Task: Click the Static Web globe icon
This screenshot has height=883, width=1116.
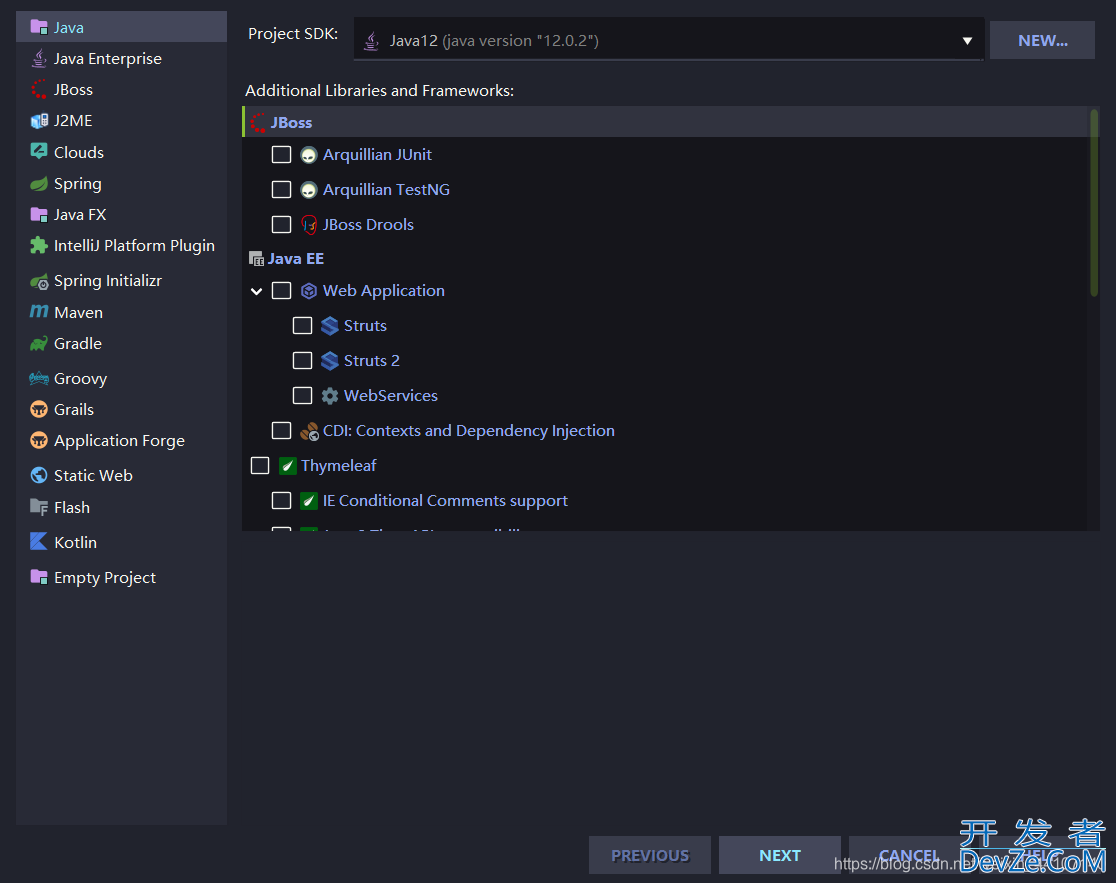Action: (x=38, y=475)
